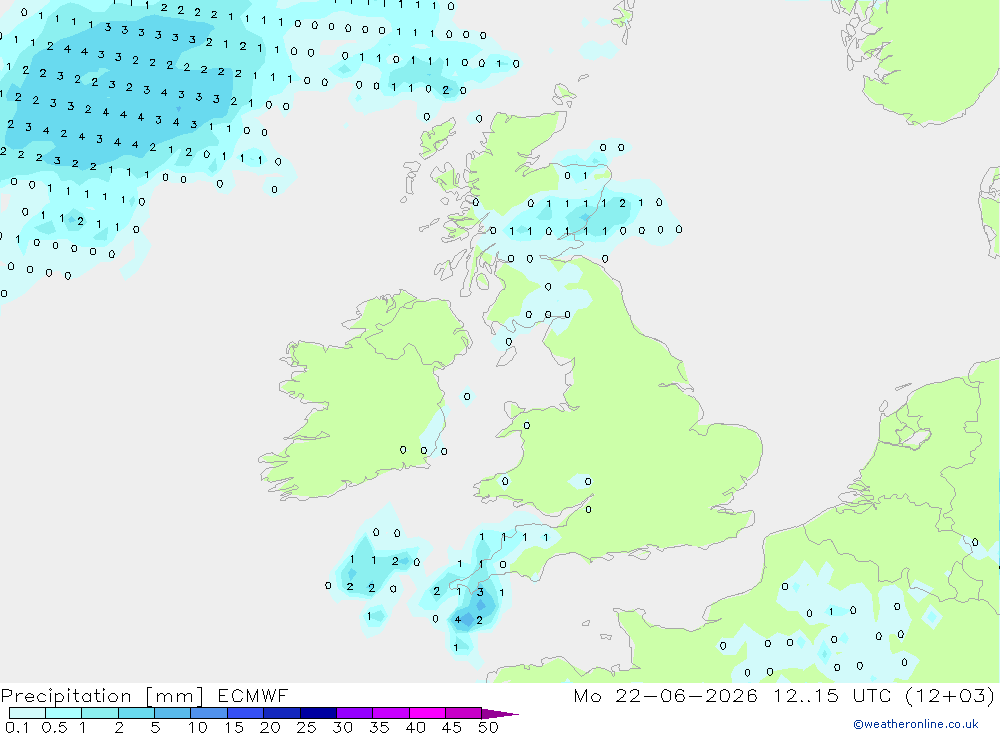Click the 1–2 mm legend color swatch
This screenshot has width=1000, height=733.
[x=99, y=713]
